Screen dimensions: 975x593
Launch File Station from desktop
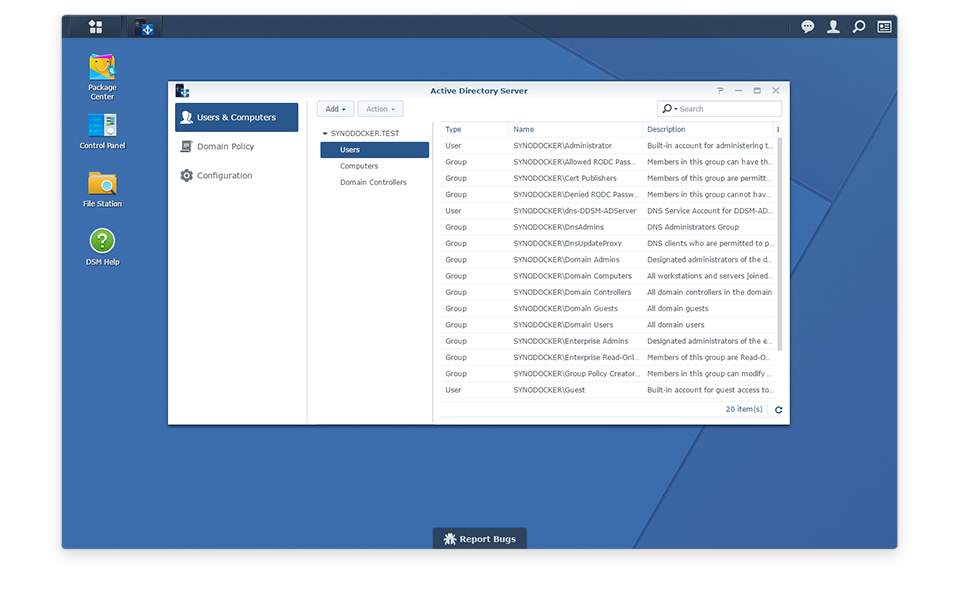(102, 184)
